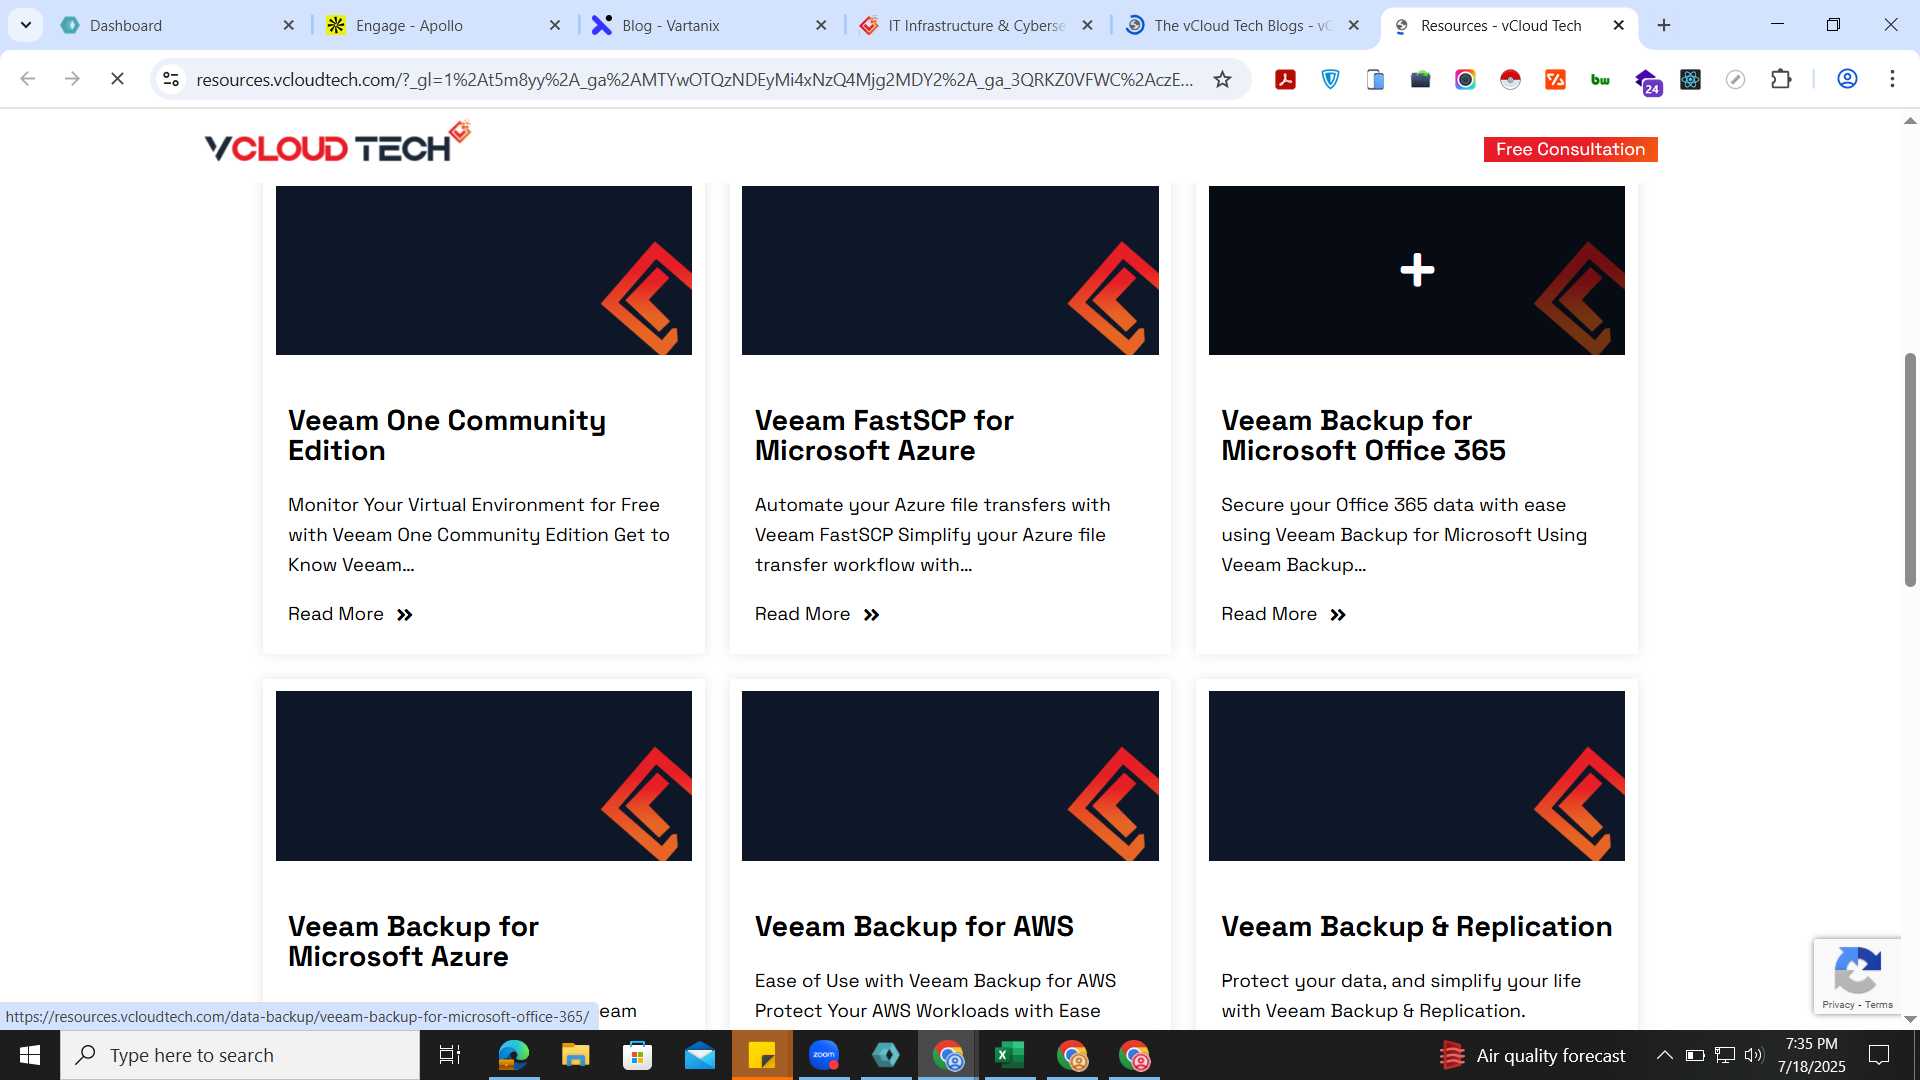Viewport: 1920px width, 1080px height.
Task: Open Veeam Backup for Office 365 thumbnail
Action: [1416, 270]
